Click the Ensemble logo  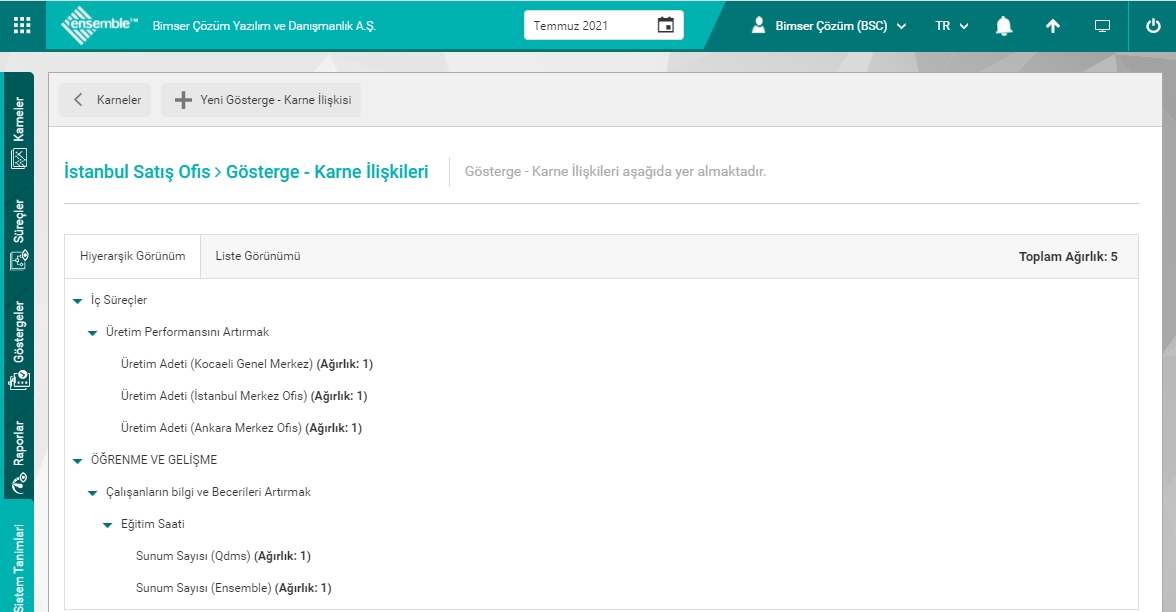[99, 26]
